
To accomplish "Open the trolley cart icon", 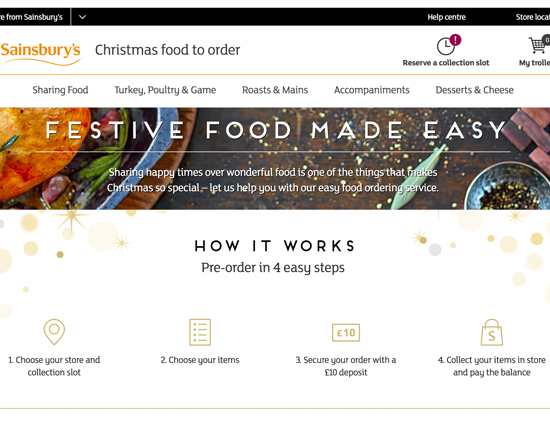I will click(538, 45).
